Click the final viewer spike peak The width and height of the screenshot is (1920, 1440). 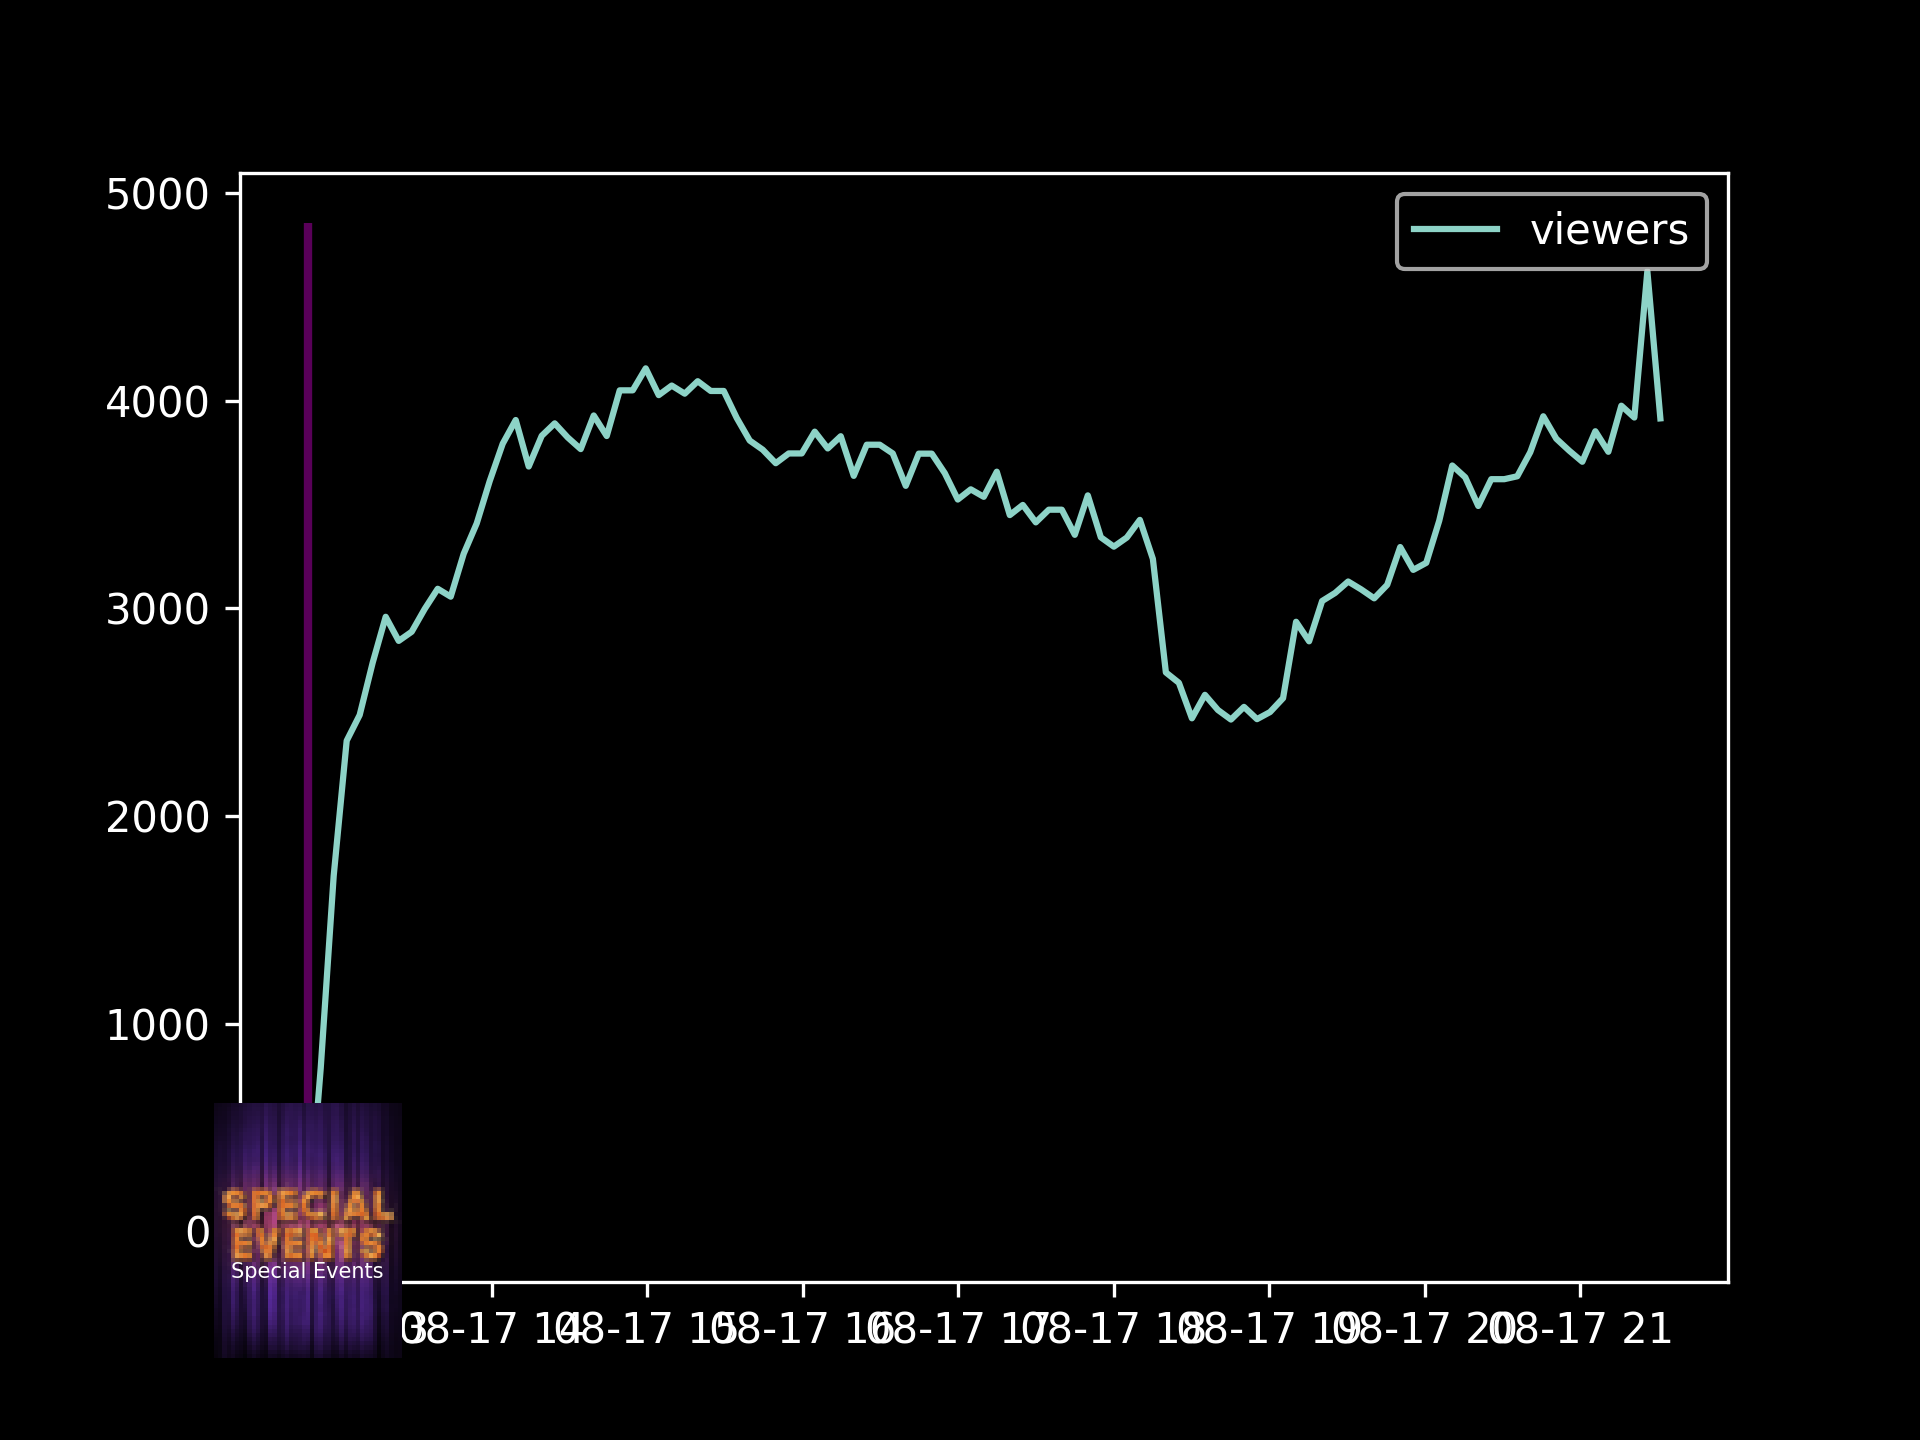[1647, 274]
